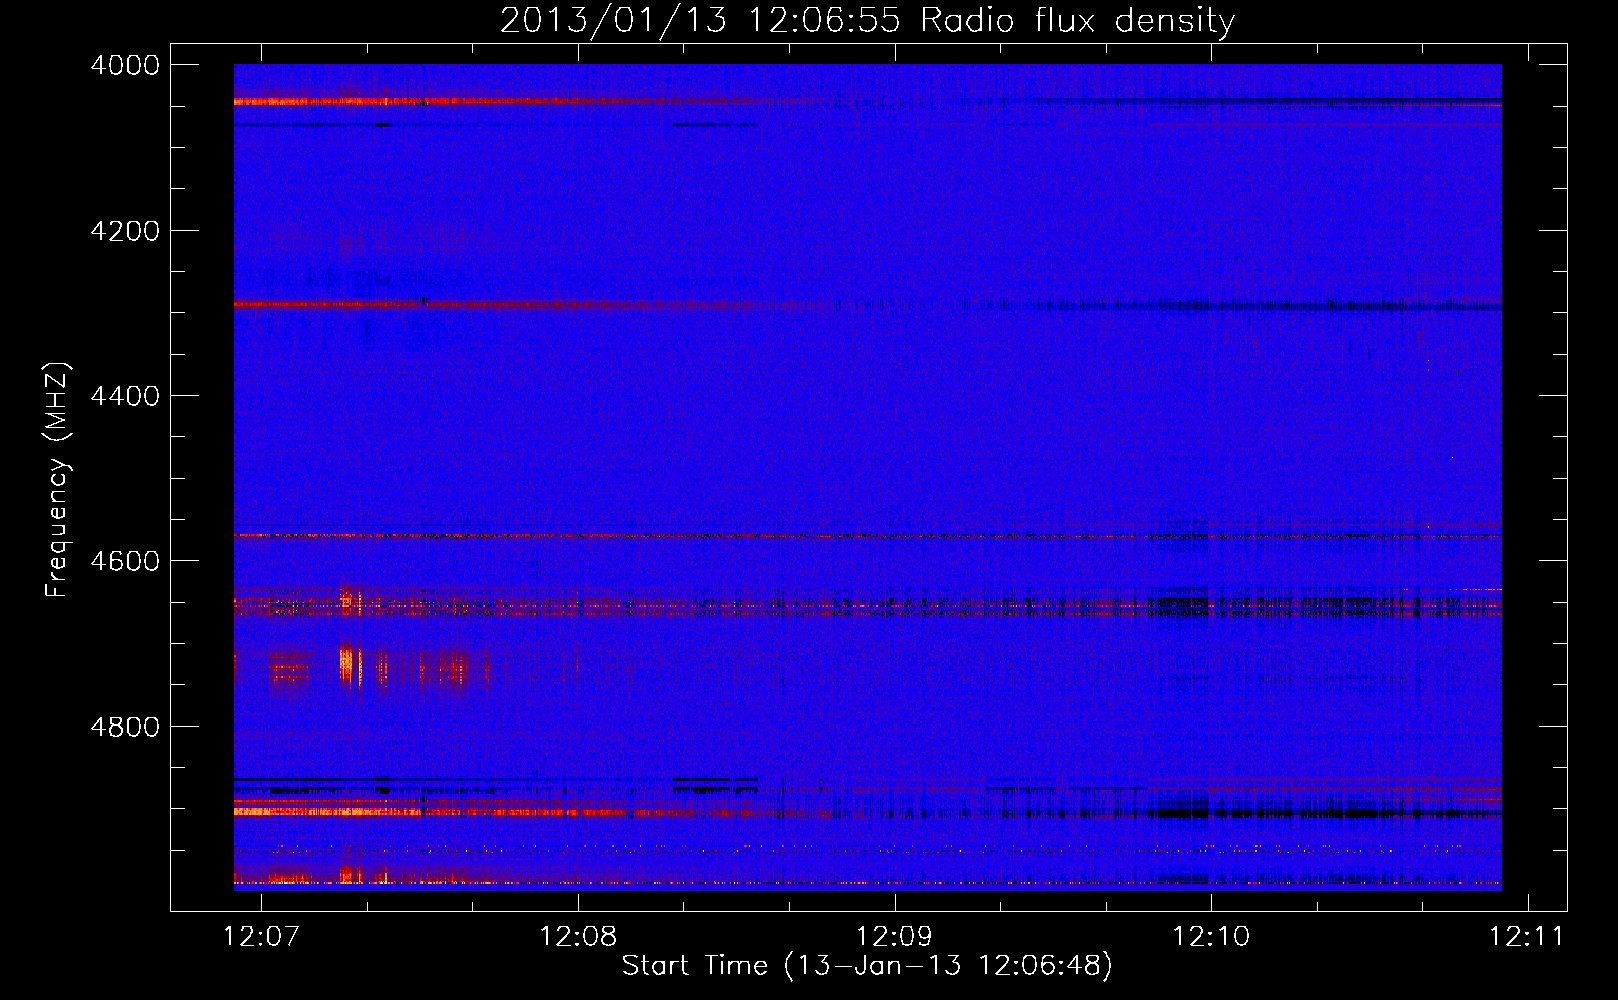
Task: Click the 4600 frequency tick label
Action: coord(125,561)
